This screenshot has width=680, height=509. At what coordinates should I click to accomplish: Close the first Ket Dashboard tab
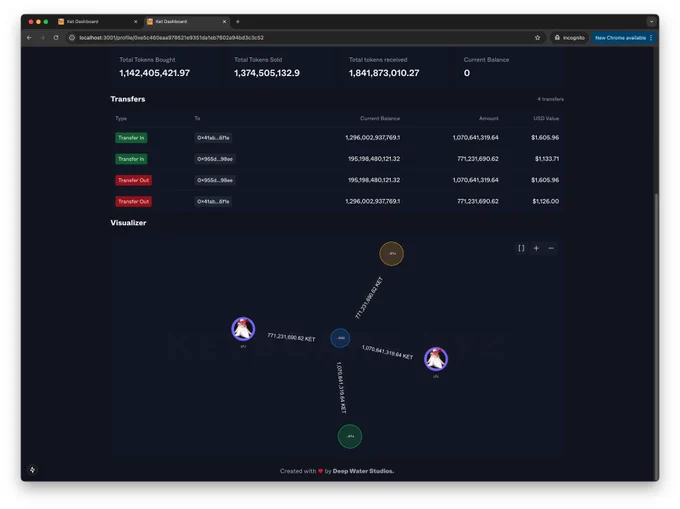tap(135, 21)
